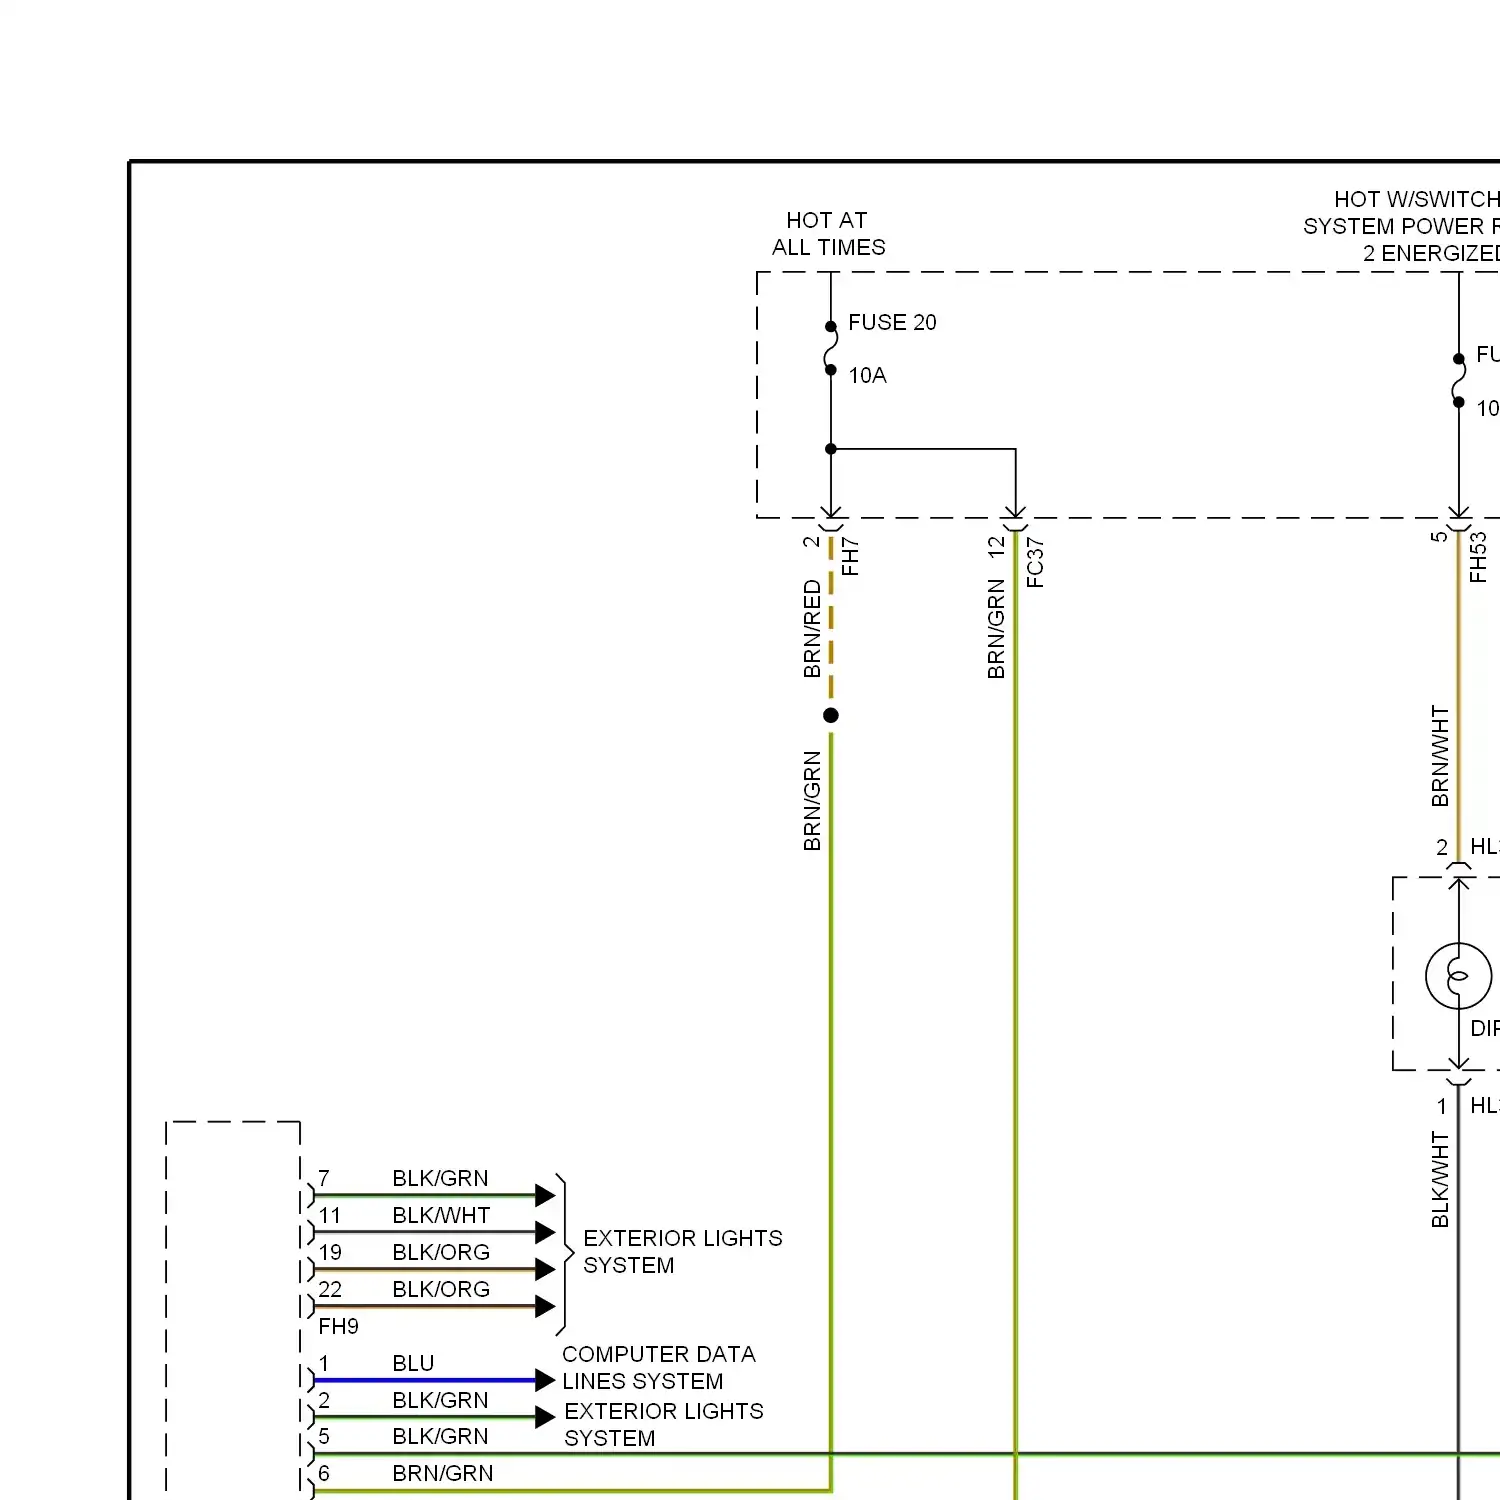Click the arrowhead on pin 2 BLK/GRN wire
The width and height of the screenshot is (1500, 1500).
[545, 1417]
